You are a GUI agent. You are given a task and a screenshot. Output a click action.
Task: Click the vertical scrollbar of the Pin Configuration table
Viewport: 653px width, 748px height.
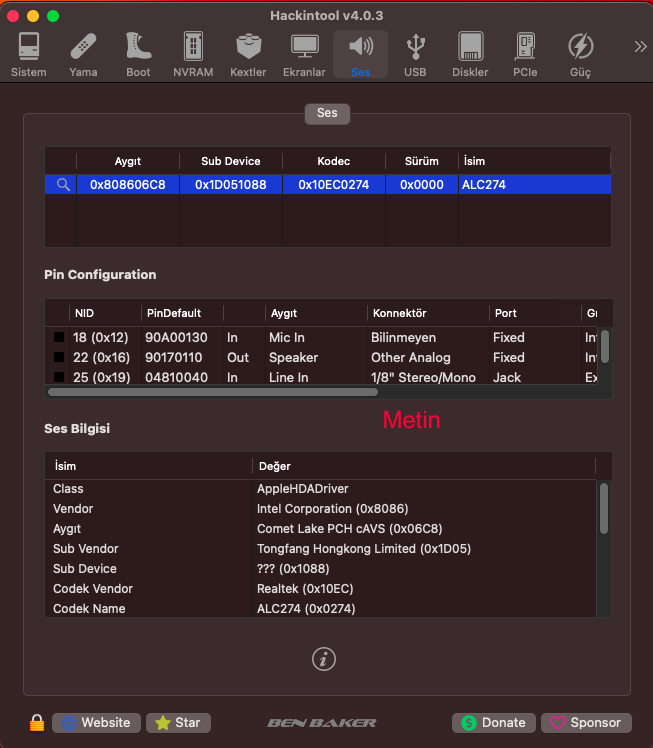tap(605, 347)
